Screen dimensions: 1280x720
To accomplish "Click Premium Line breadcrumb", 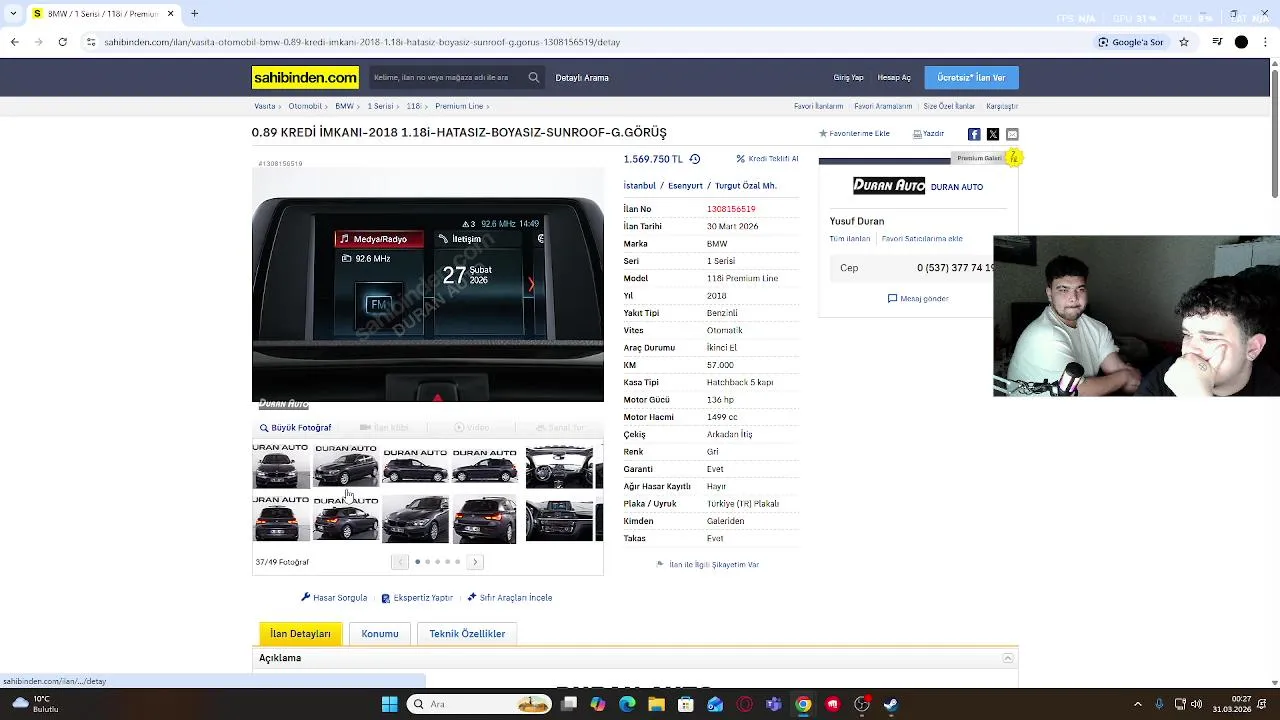I will [459, 106].
